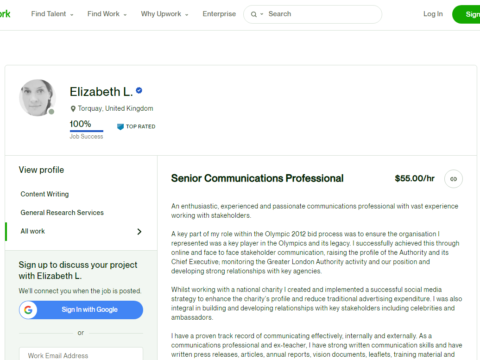Click the search magnifier icon

tap(254, 14)
